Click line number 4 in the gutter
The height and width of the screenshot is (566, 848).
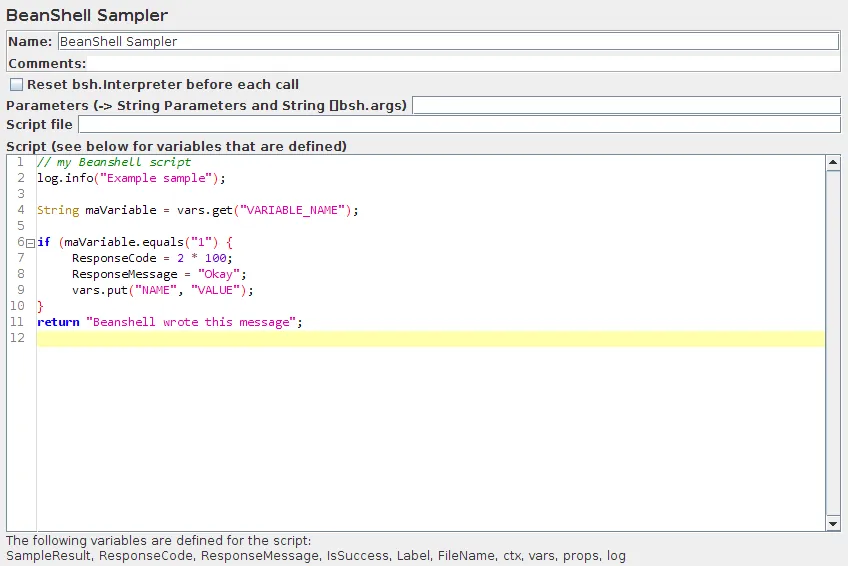(x=20, y=210)
